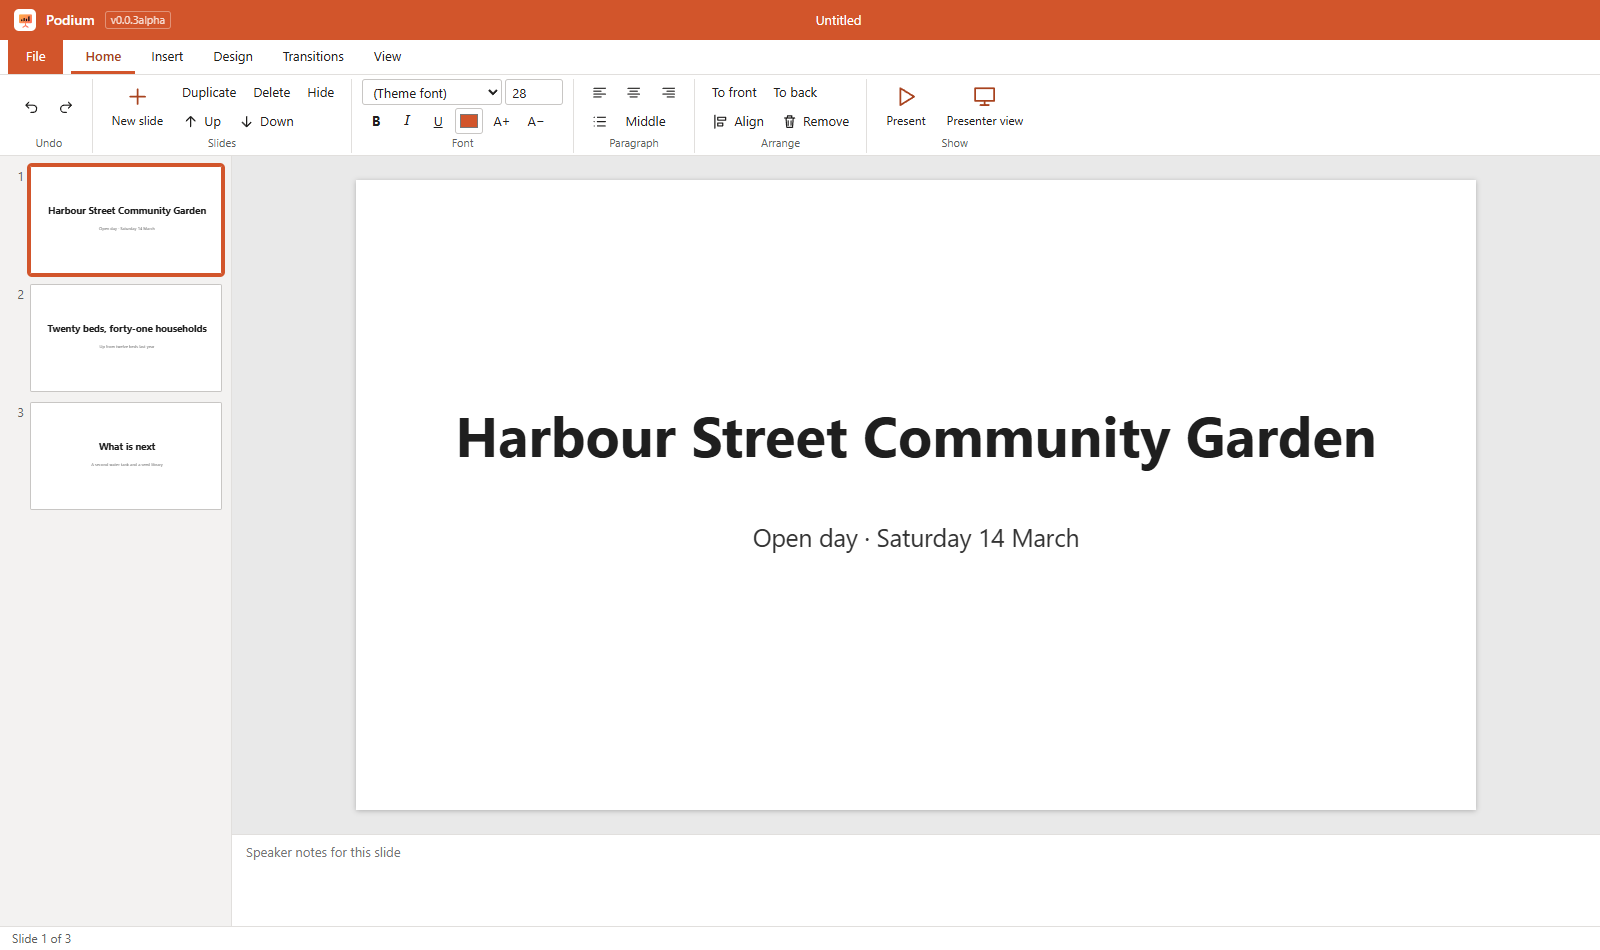The height and width of the screenshot is (950, 1600).
Task: Click the Open day subtitle text
Action: [916, 538]
